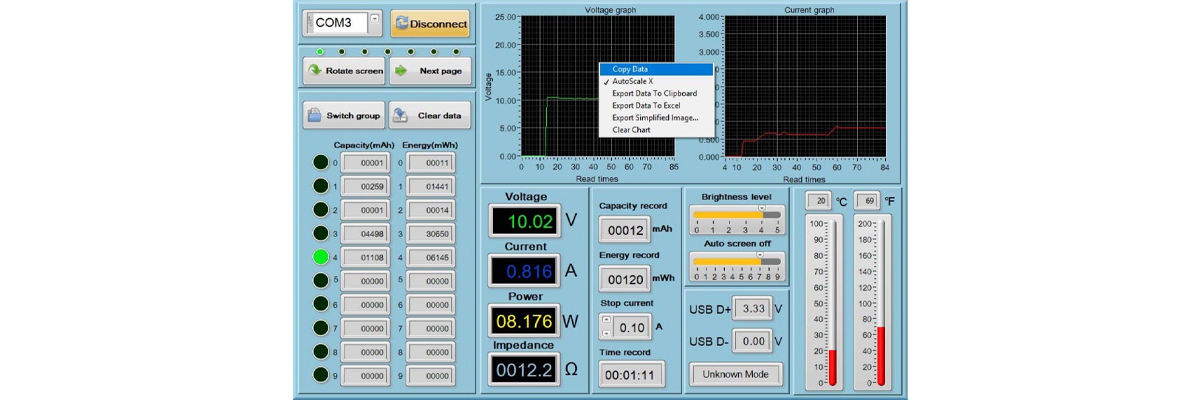Open the COM3 port dropdown
The height and width of the screenshot is (400, 1200).
(375, 18)
